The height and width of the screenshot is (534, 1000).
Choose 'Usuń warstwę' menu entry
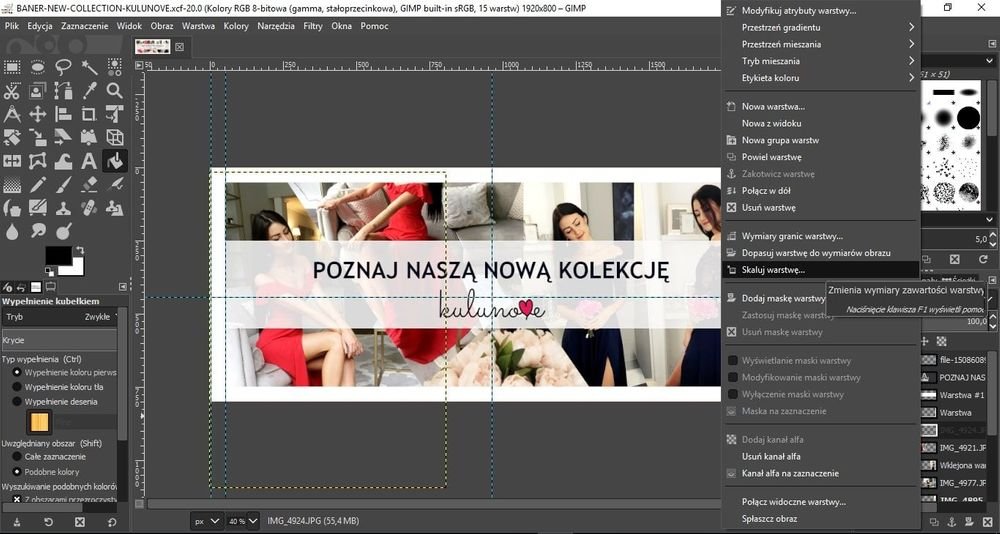820,207
